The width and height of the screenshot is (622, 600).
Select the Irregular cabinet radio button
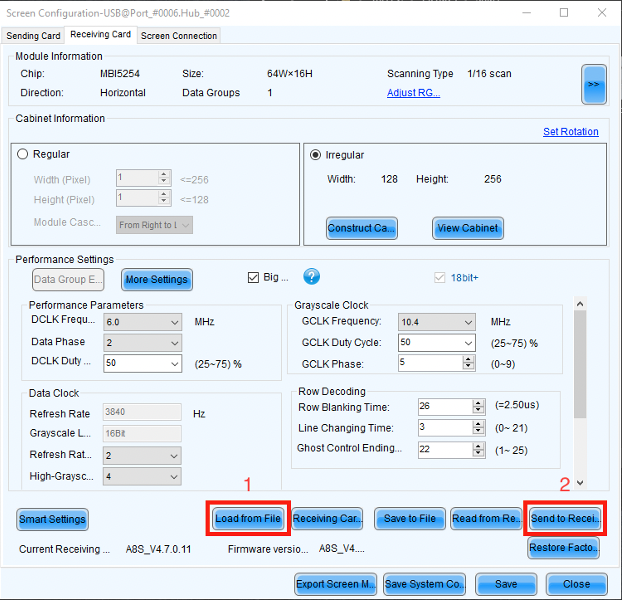click(316, 155)
